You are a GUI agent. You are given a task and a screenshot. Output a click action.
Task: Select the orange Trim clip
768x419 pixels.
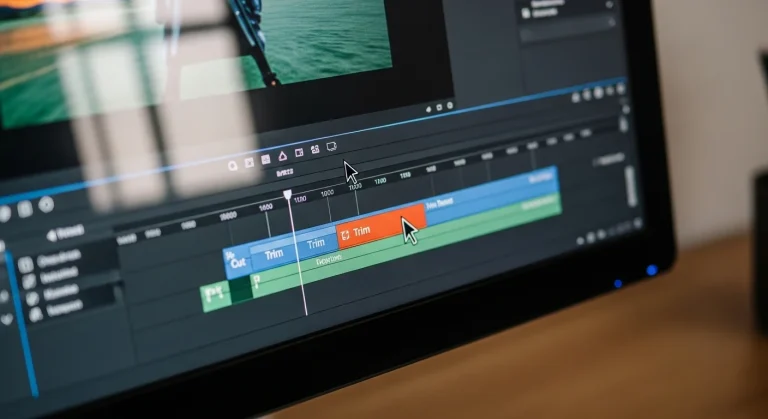[381, 226]
